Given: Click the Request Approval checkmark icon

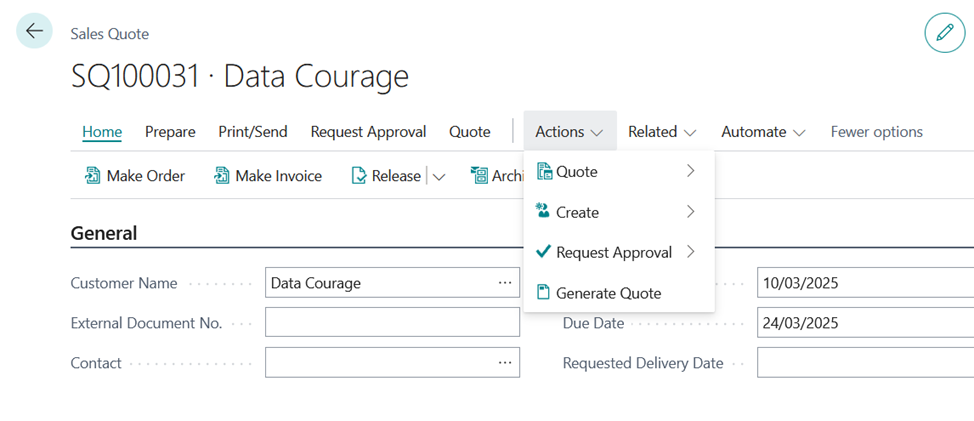Looking at the screenshot, I should [545, 252].
